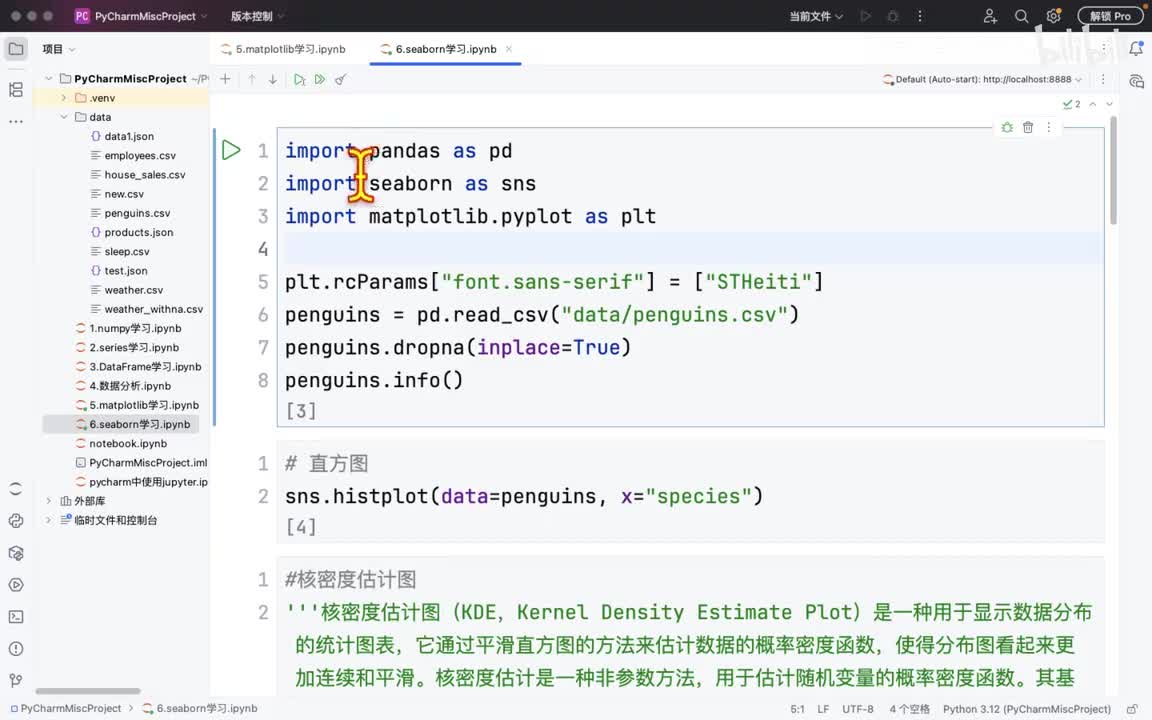
Task: Click 4 个空格 indent setting
Action: point(910,709)
